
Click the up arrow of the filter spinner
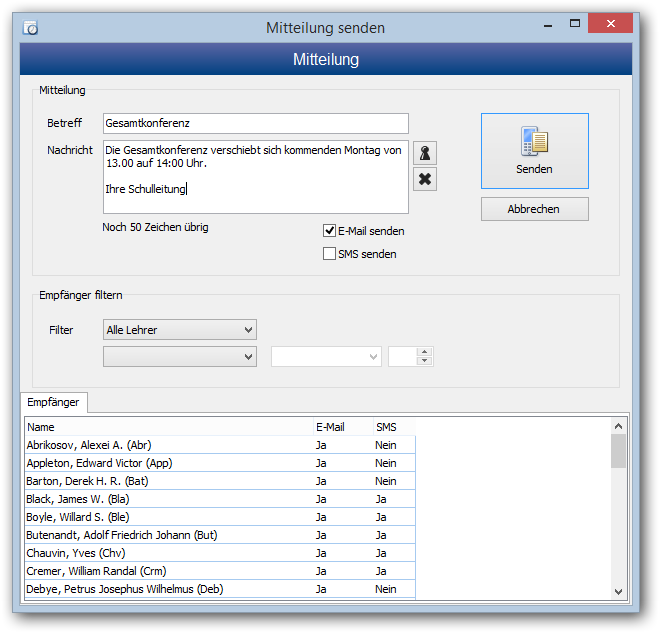[424, 352]
